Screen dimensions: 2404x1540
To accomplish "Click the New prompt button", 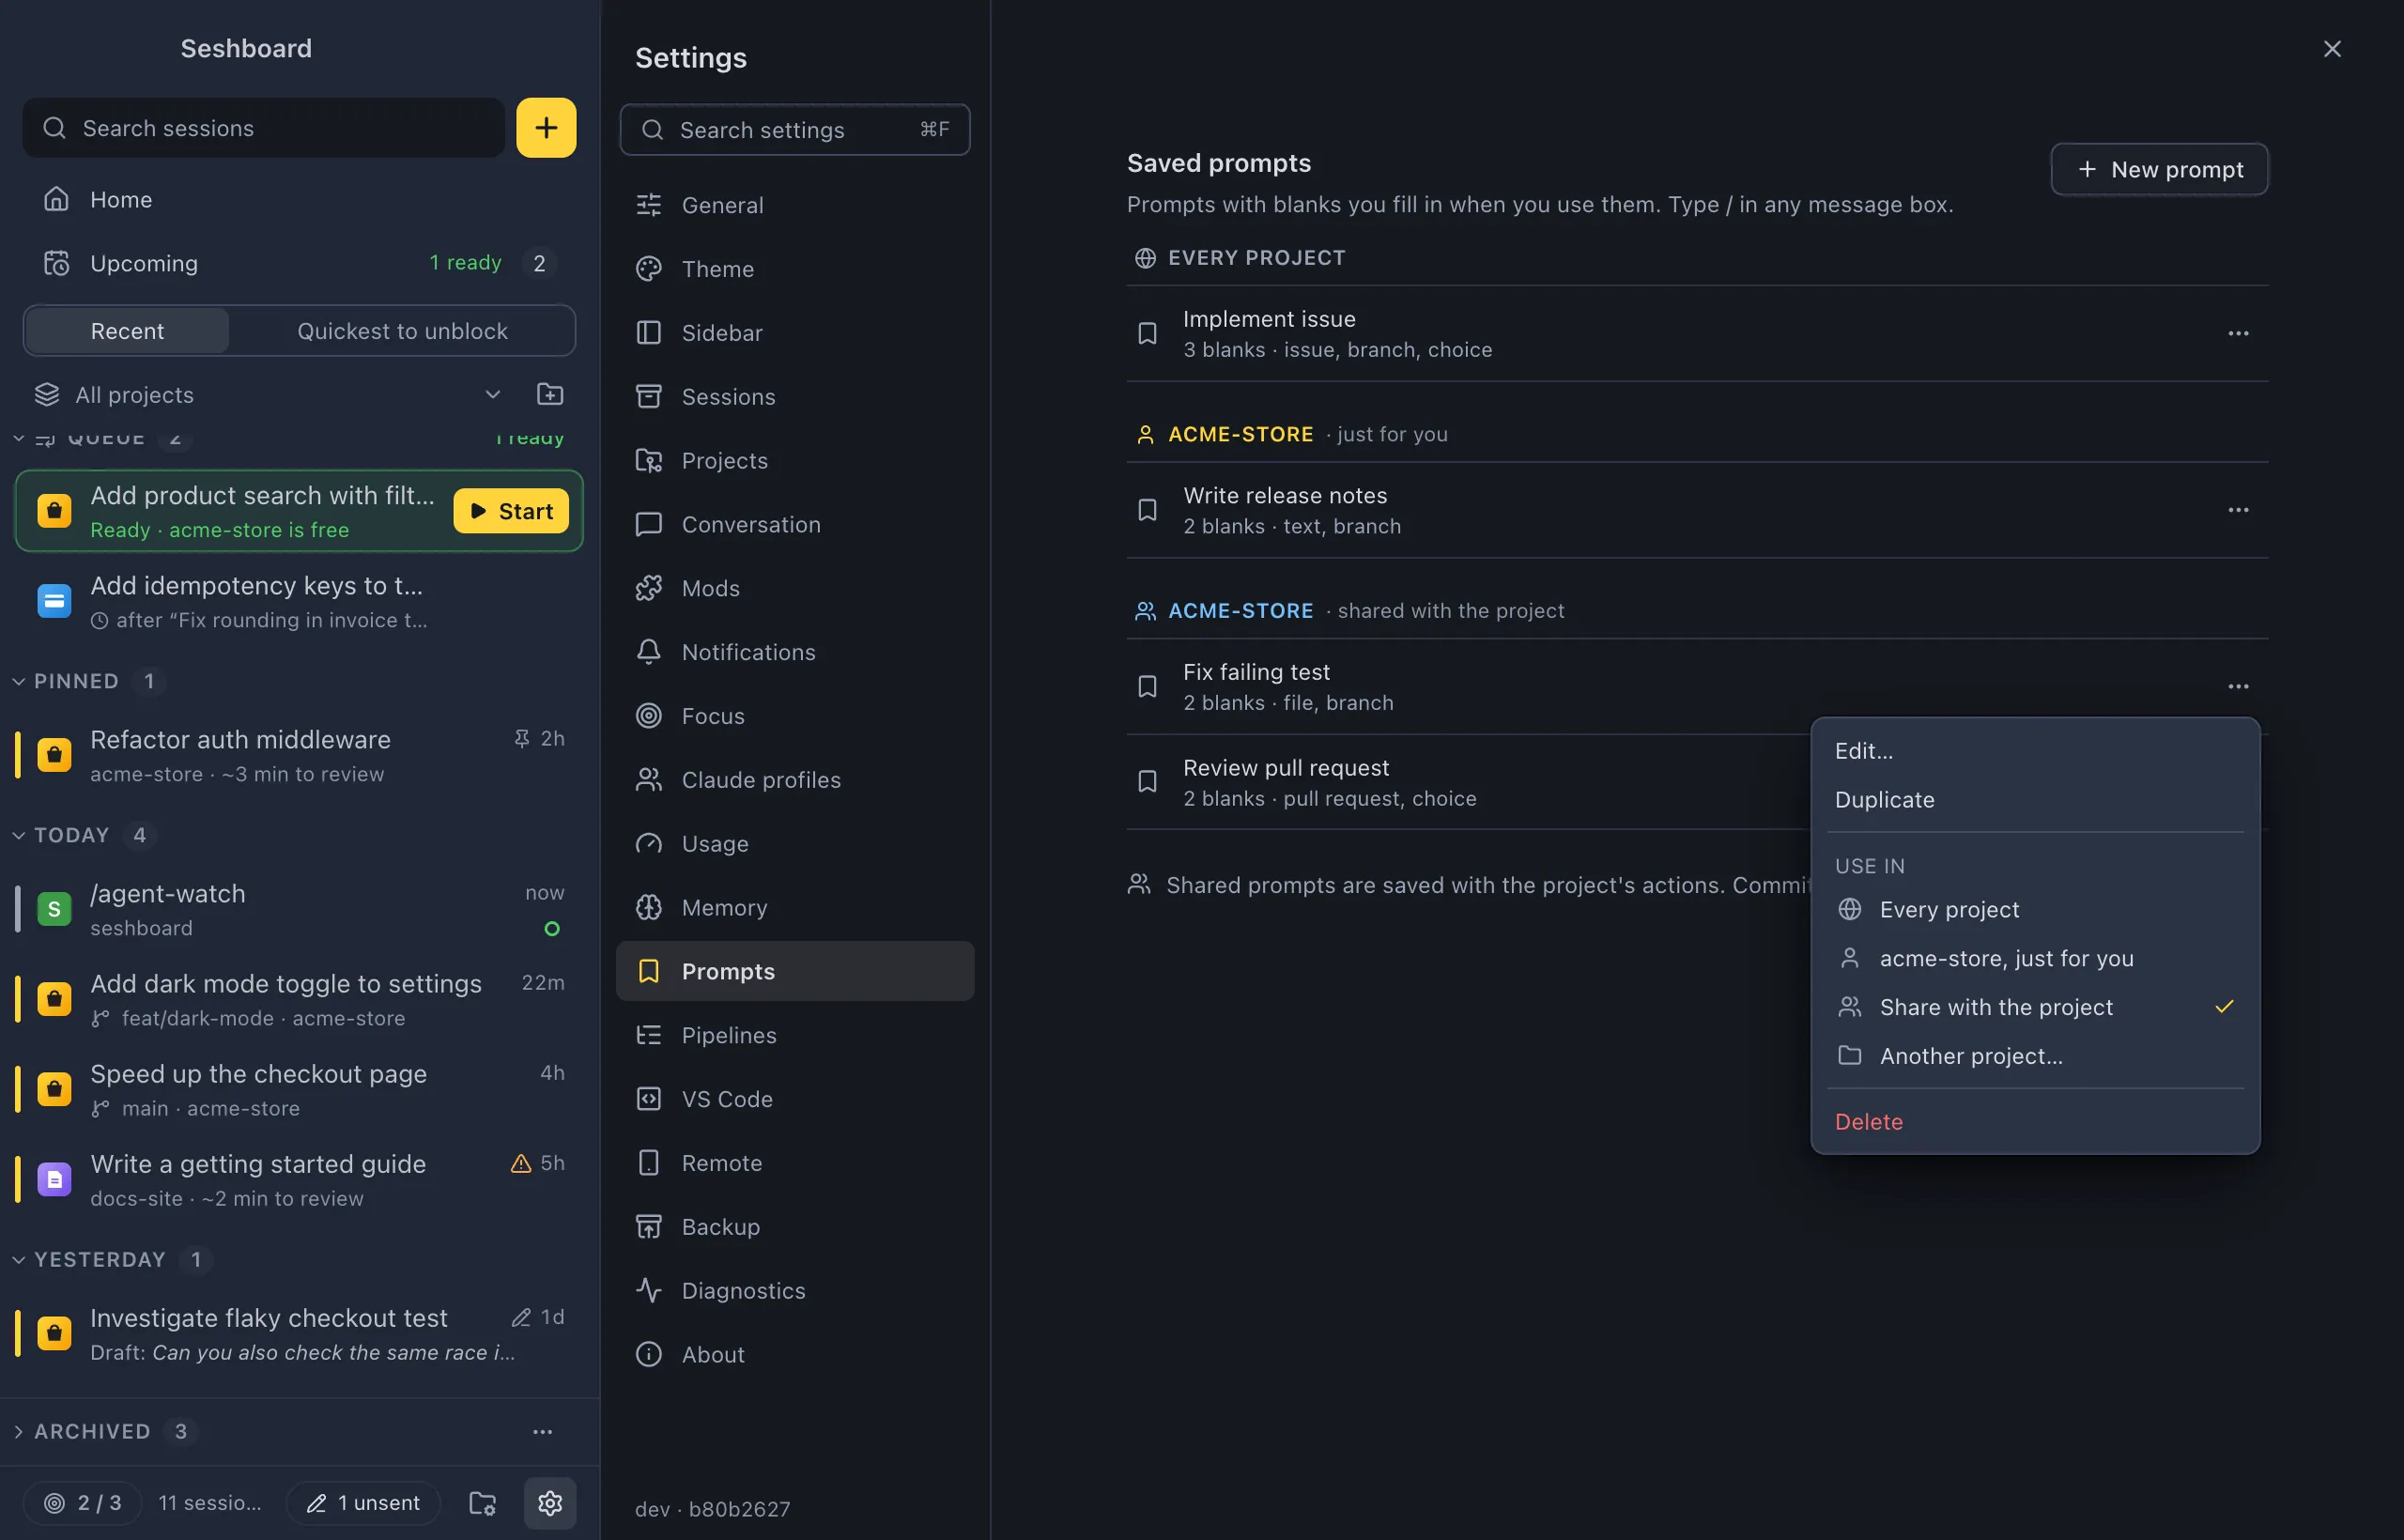I will coord(2159,169).
